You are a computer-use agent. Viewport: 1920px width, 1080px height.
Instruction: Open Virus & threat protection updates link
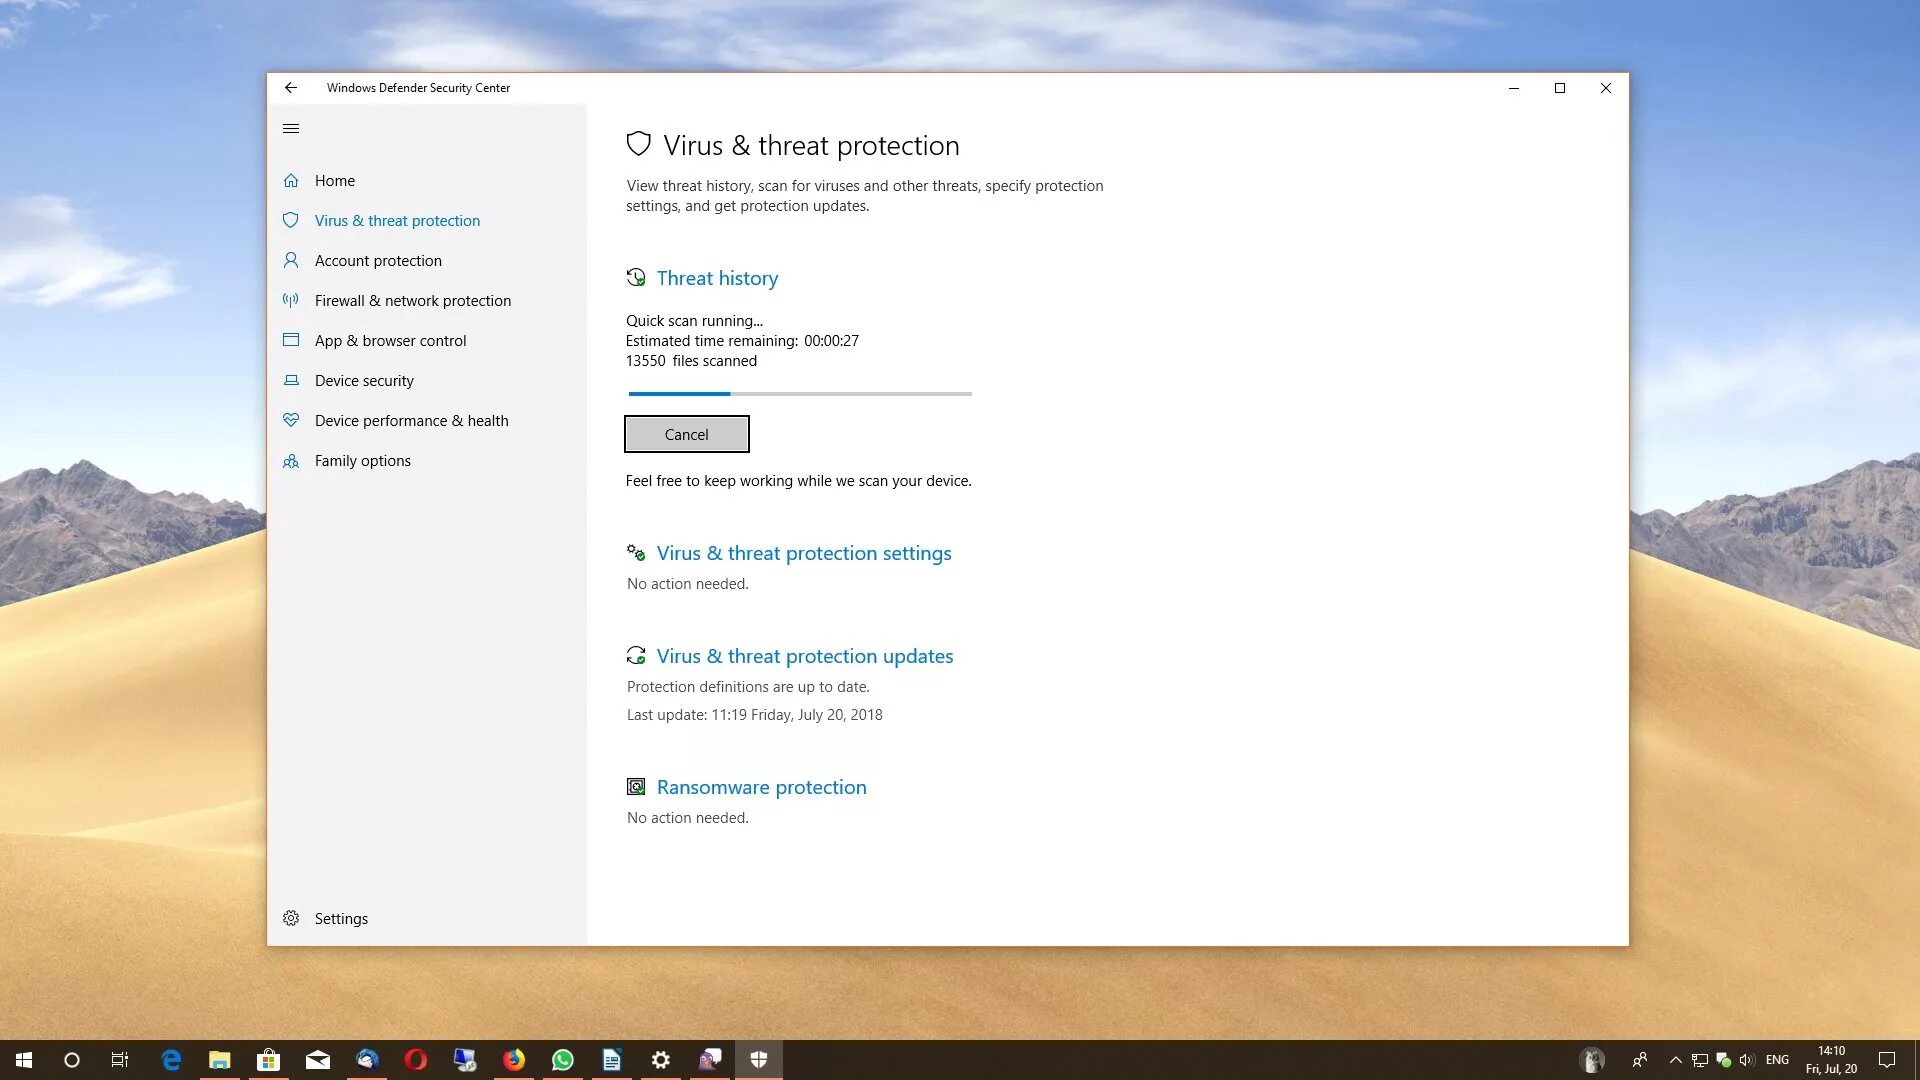(x=804, y=657)
